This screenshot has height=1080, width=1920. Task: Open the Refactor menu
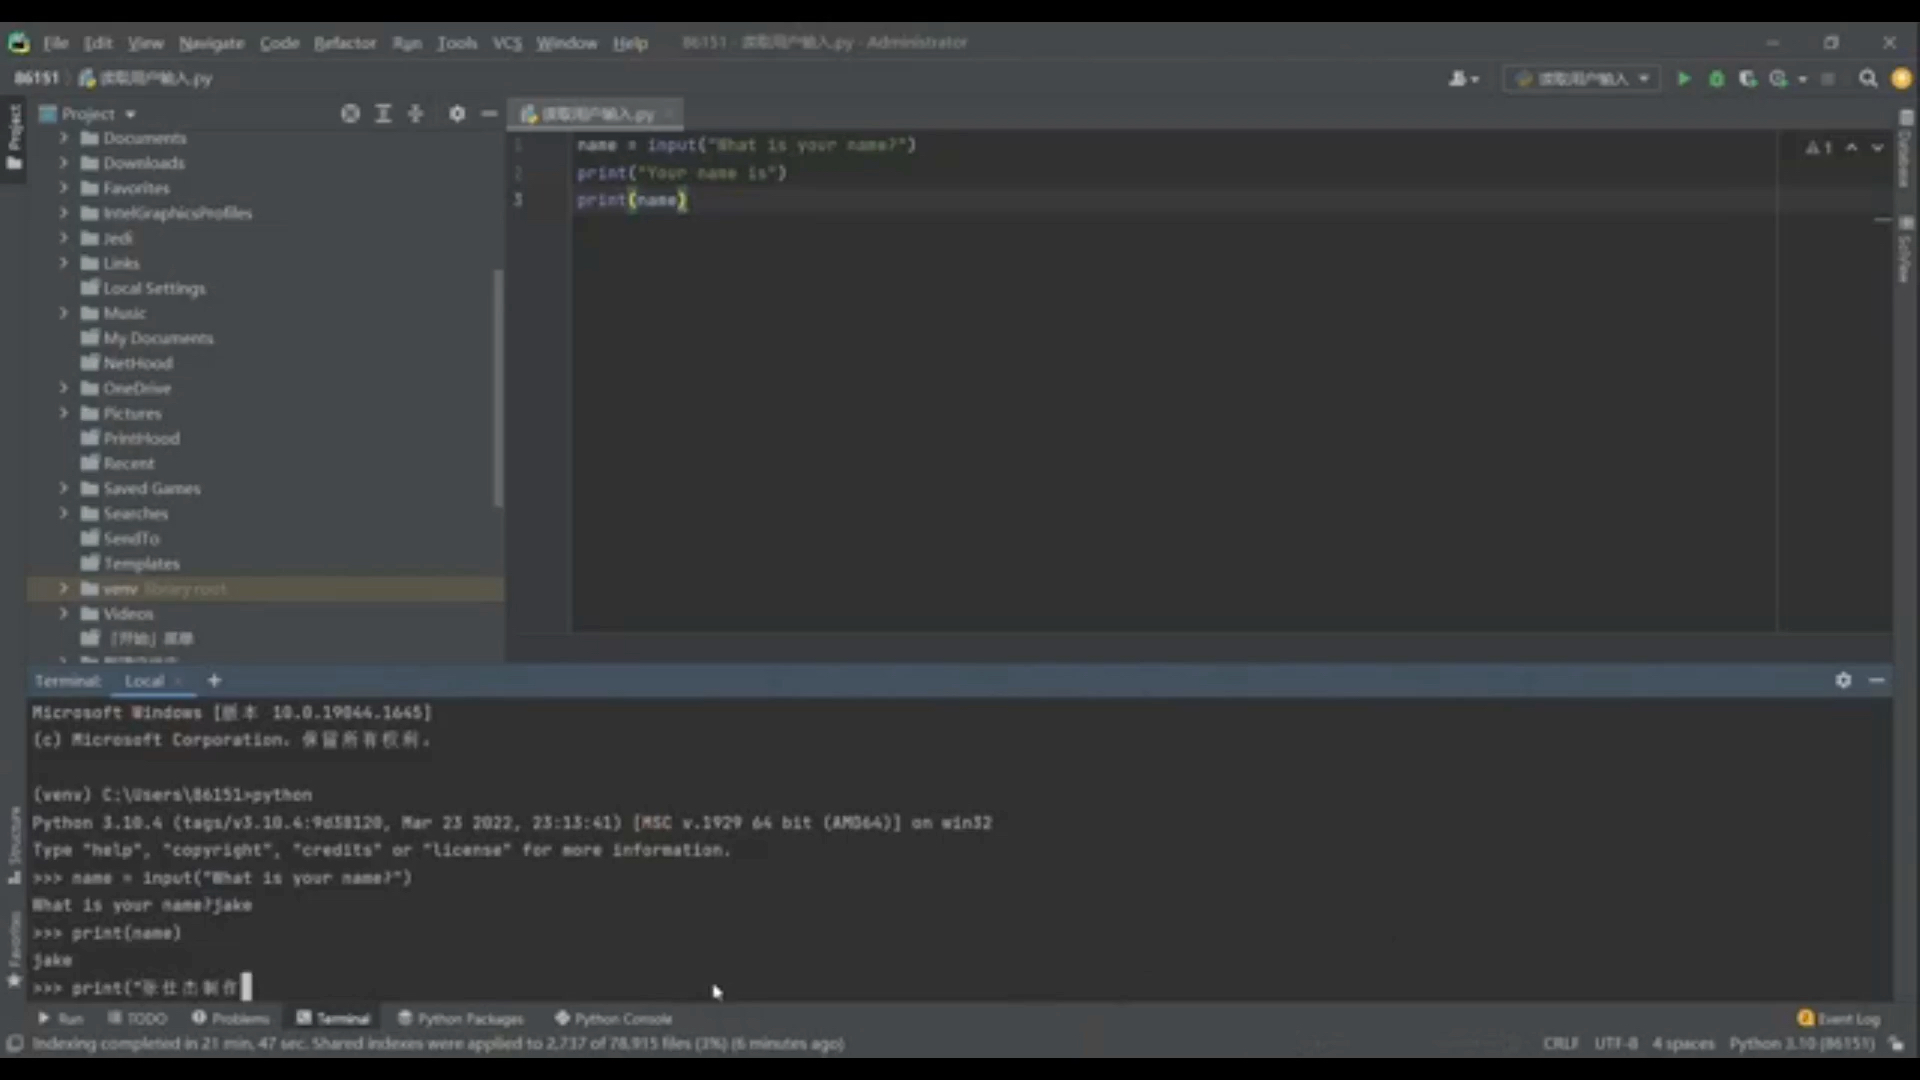pos(344,43)
